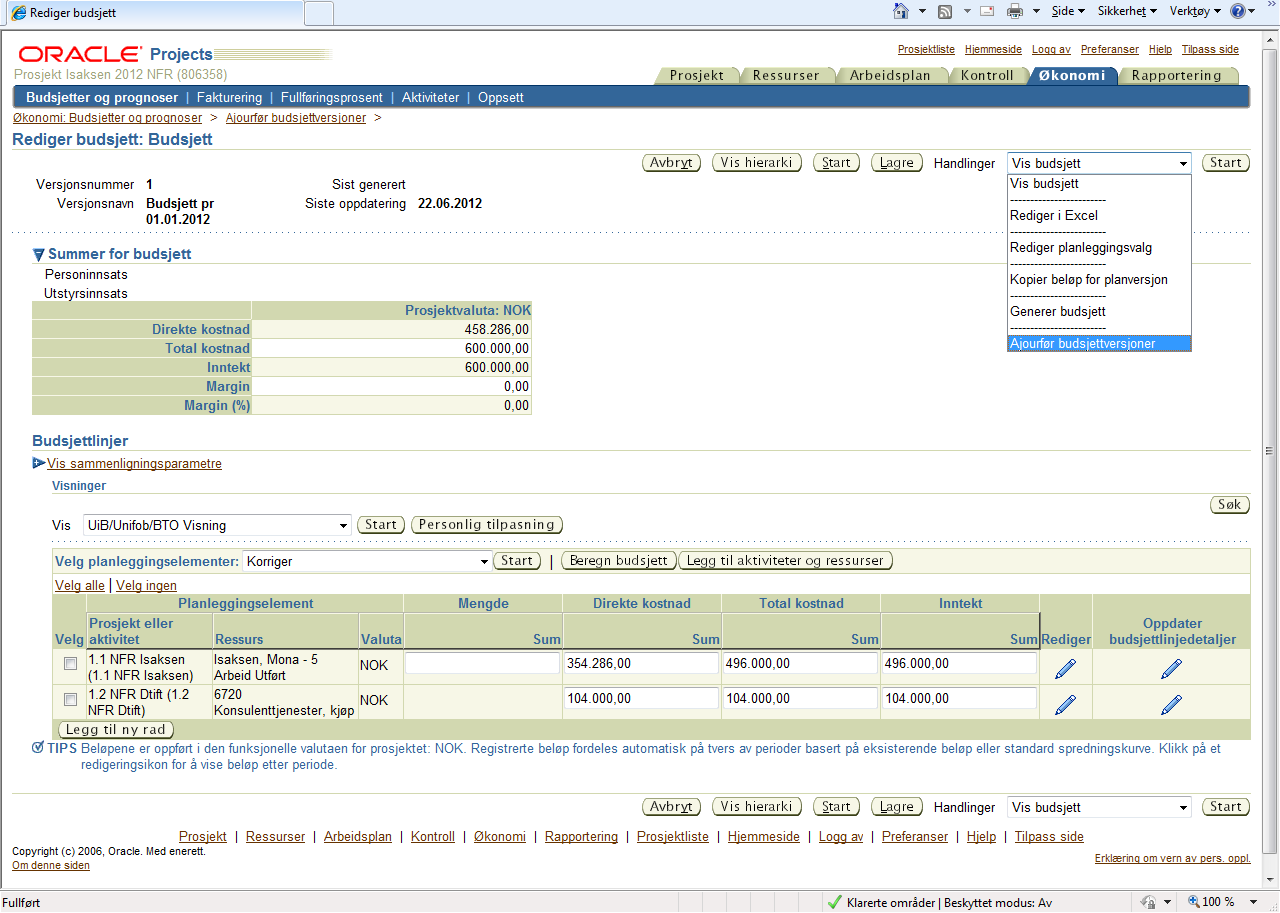Click the IE help question mark icon
The image size is (1280, 913).
(x=1238, y=11)
